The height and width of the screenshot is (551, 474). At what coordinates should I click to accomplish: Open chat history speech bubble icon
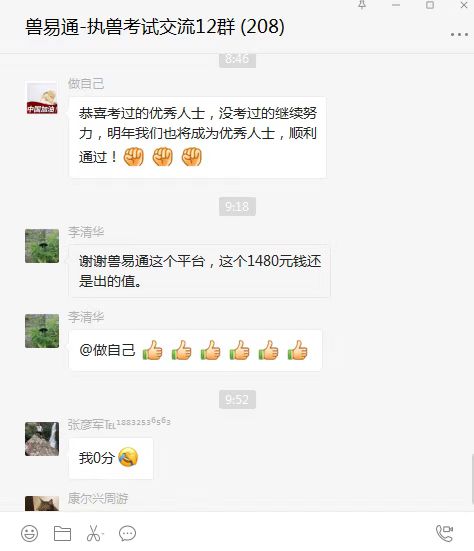click(x=127, y=533)
